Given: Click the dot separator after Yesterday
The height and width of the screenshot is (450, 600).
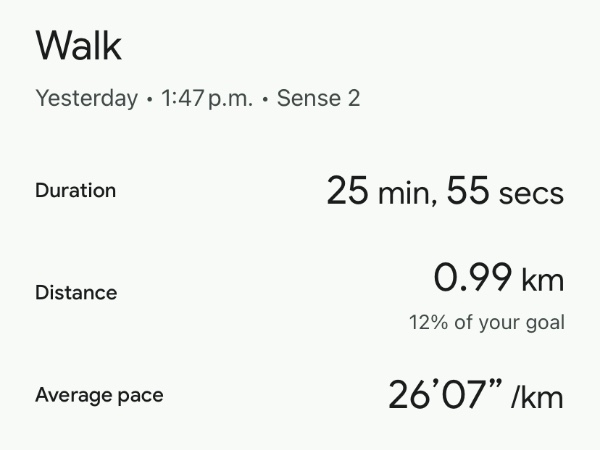Looking at the screenshot, I should tap(148, 100).
